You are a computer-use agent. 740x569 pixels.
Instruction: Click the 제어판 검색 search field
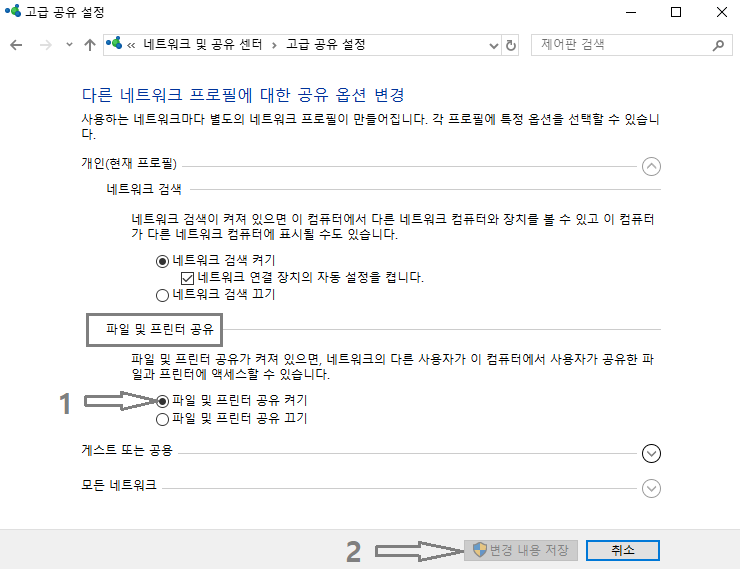[x=631, y=45]
